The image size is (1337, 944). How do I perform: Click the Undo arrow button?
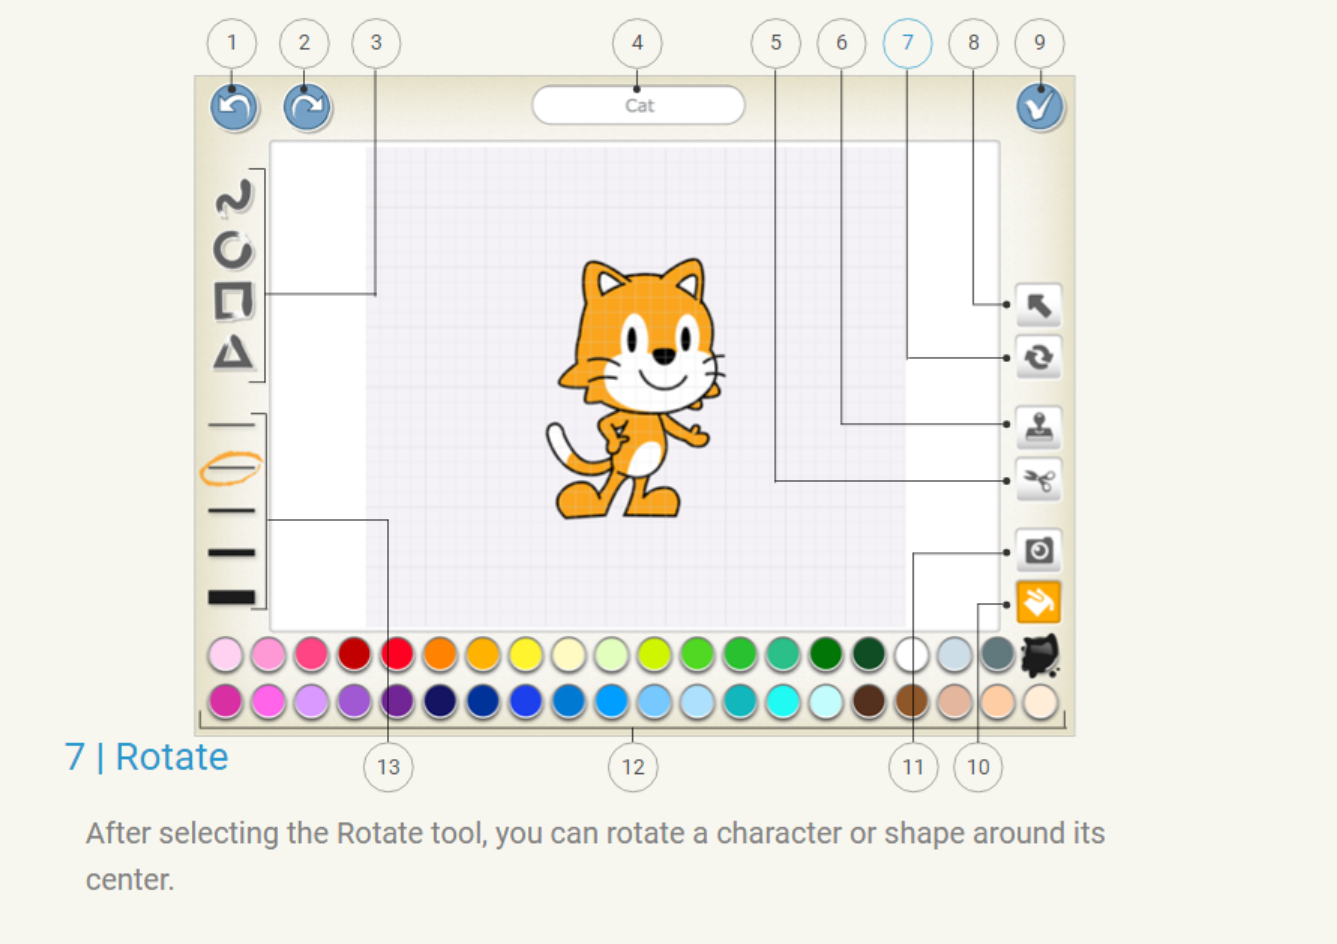tap(234, 107)
